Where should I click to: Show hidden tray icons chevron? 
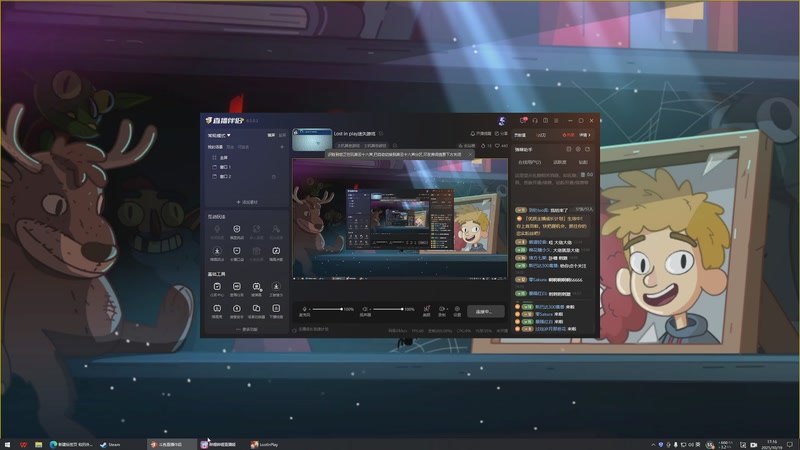pyautogui.click(x=653, y=444)
